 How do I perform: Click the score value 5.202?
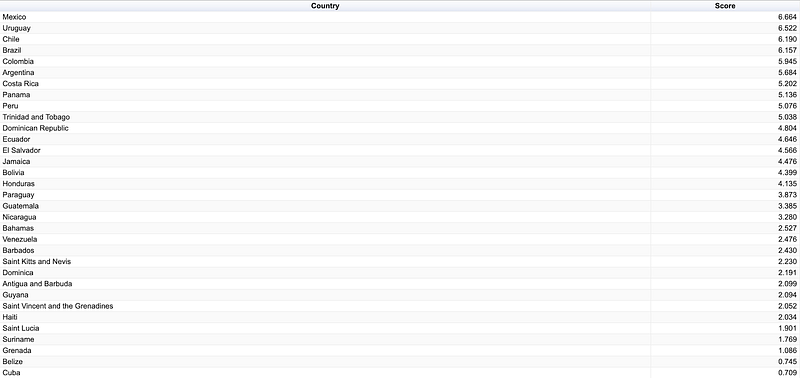pos(787,84)
